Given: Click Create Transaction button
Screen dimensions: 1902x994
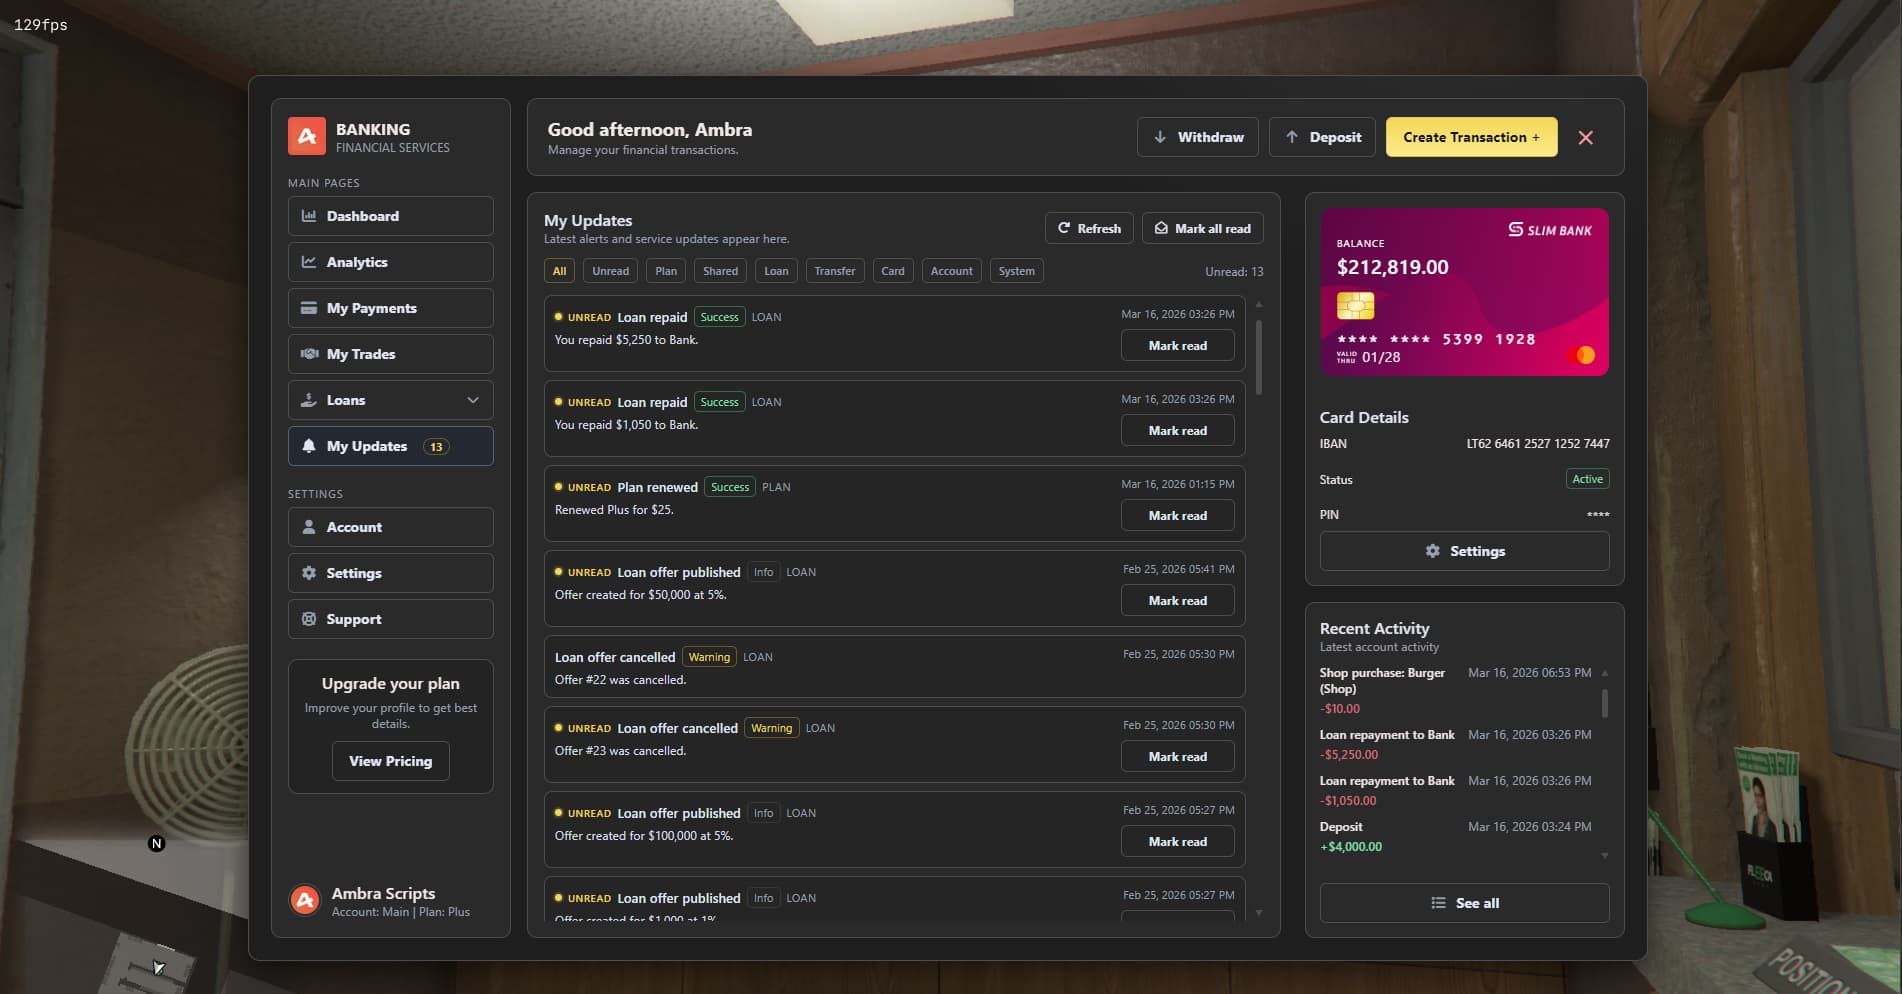Looking at the screenshot, I should click(1471, 137).
